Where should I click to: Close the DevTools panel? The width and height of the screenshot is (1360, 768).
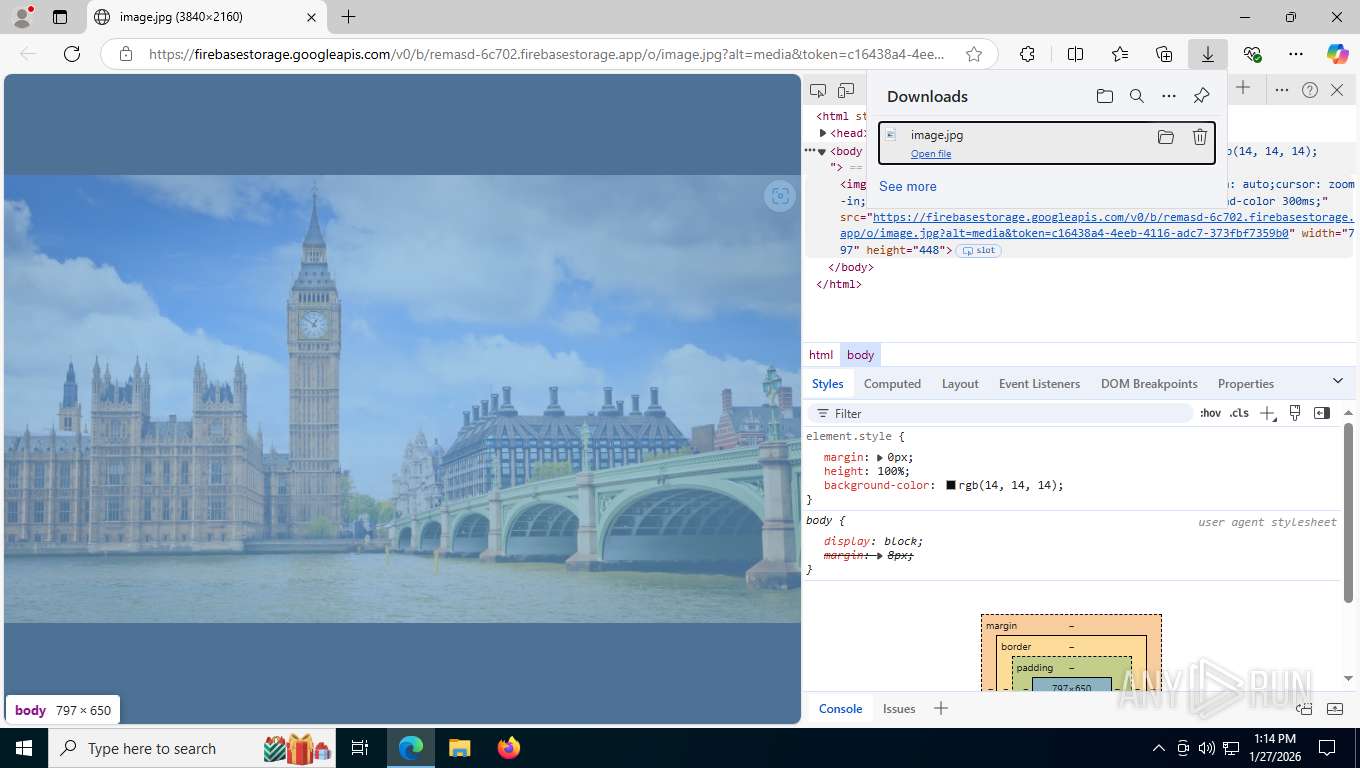(x=1337, y=90)
